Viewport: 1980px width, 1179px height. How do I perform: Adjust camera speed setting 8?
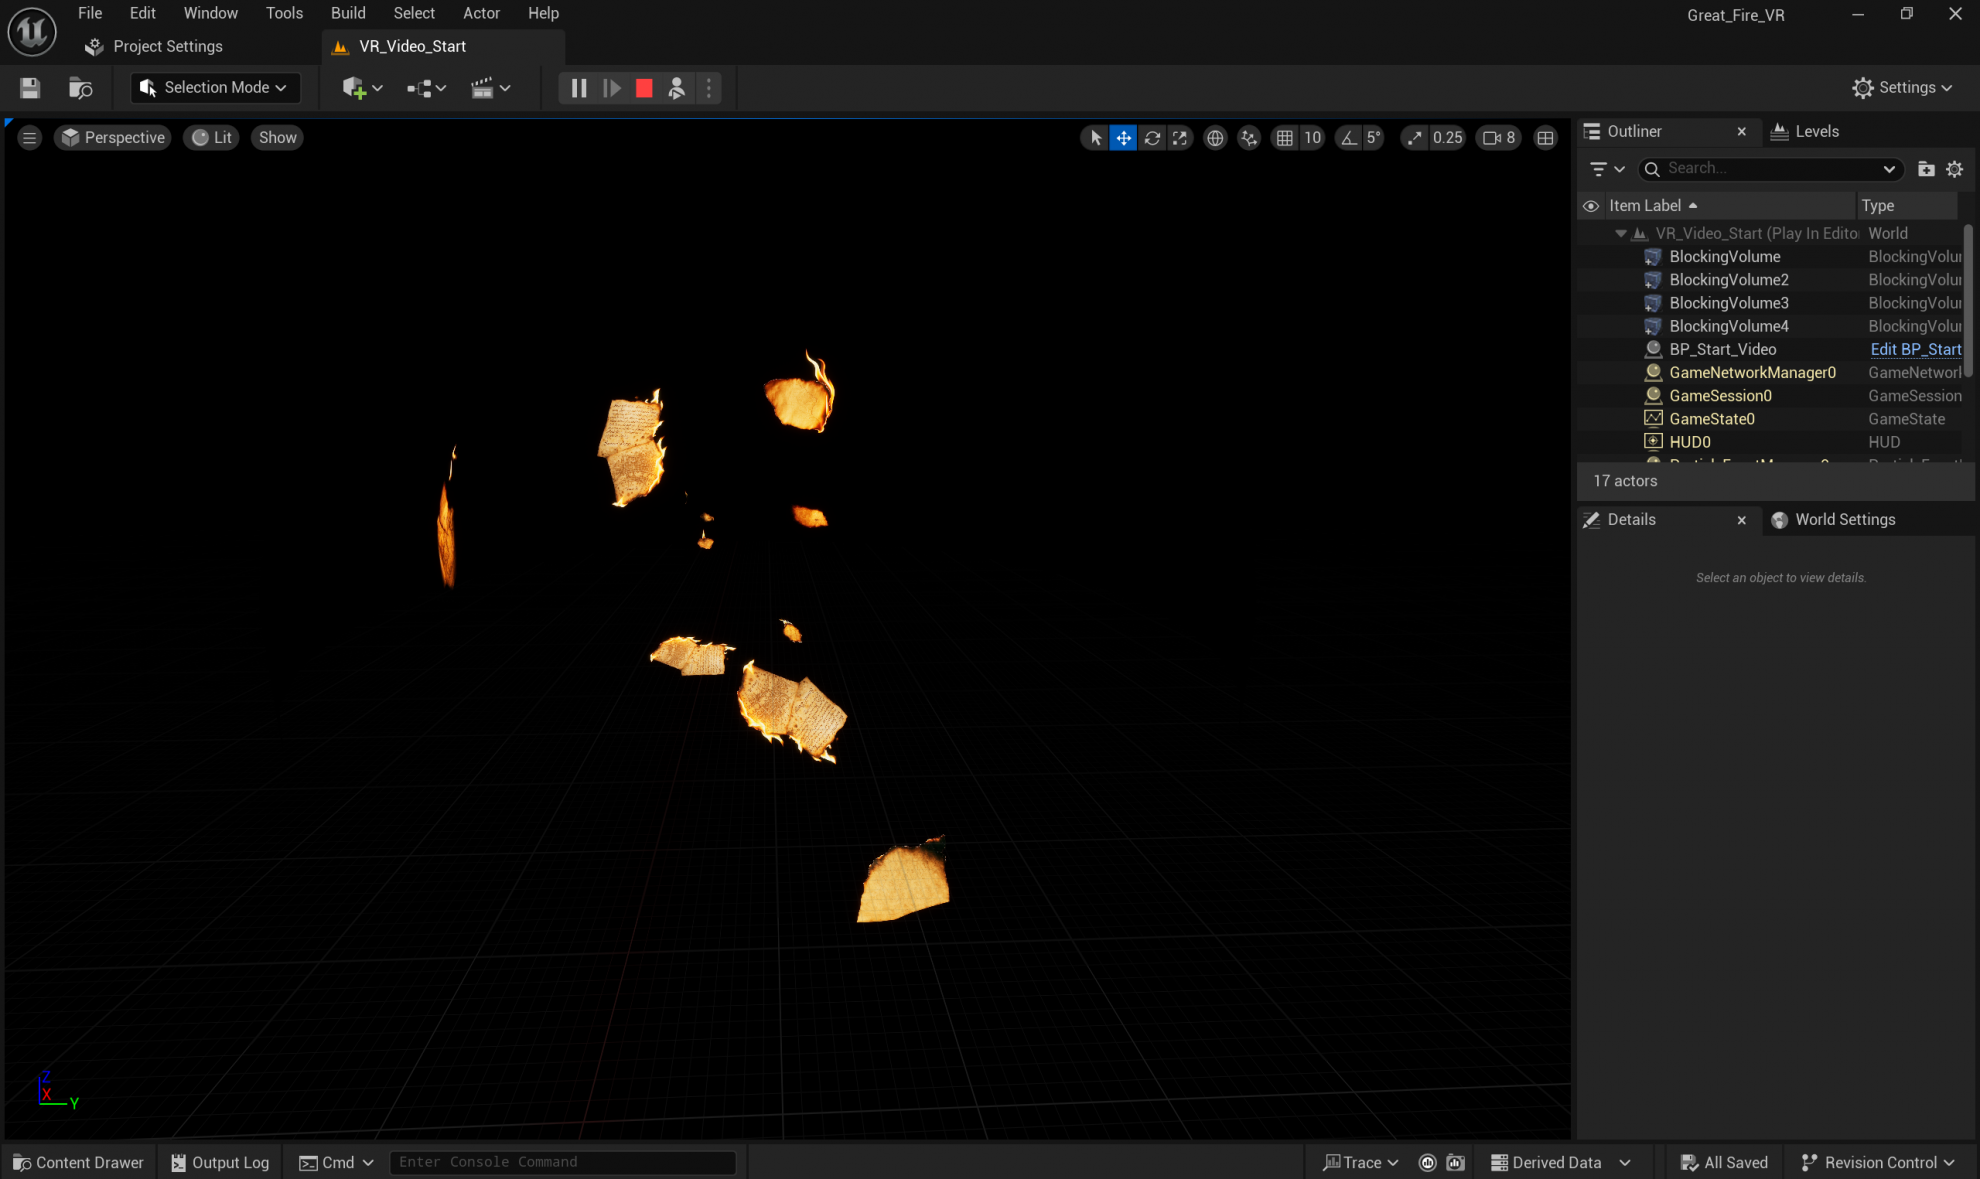[1499, 138]
